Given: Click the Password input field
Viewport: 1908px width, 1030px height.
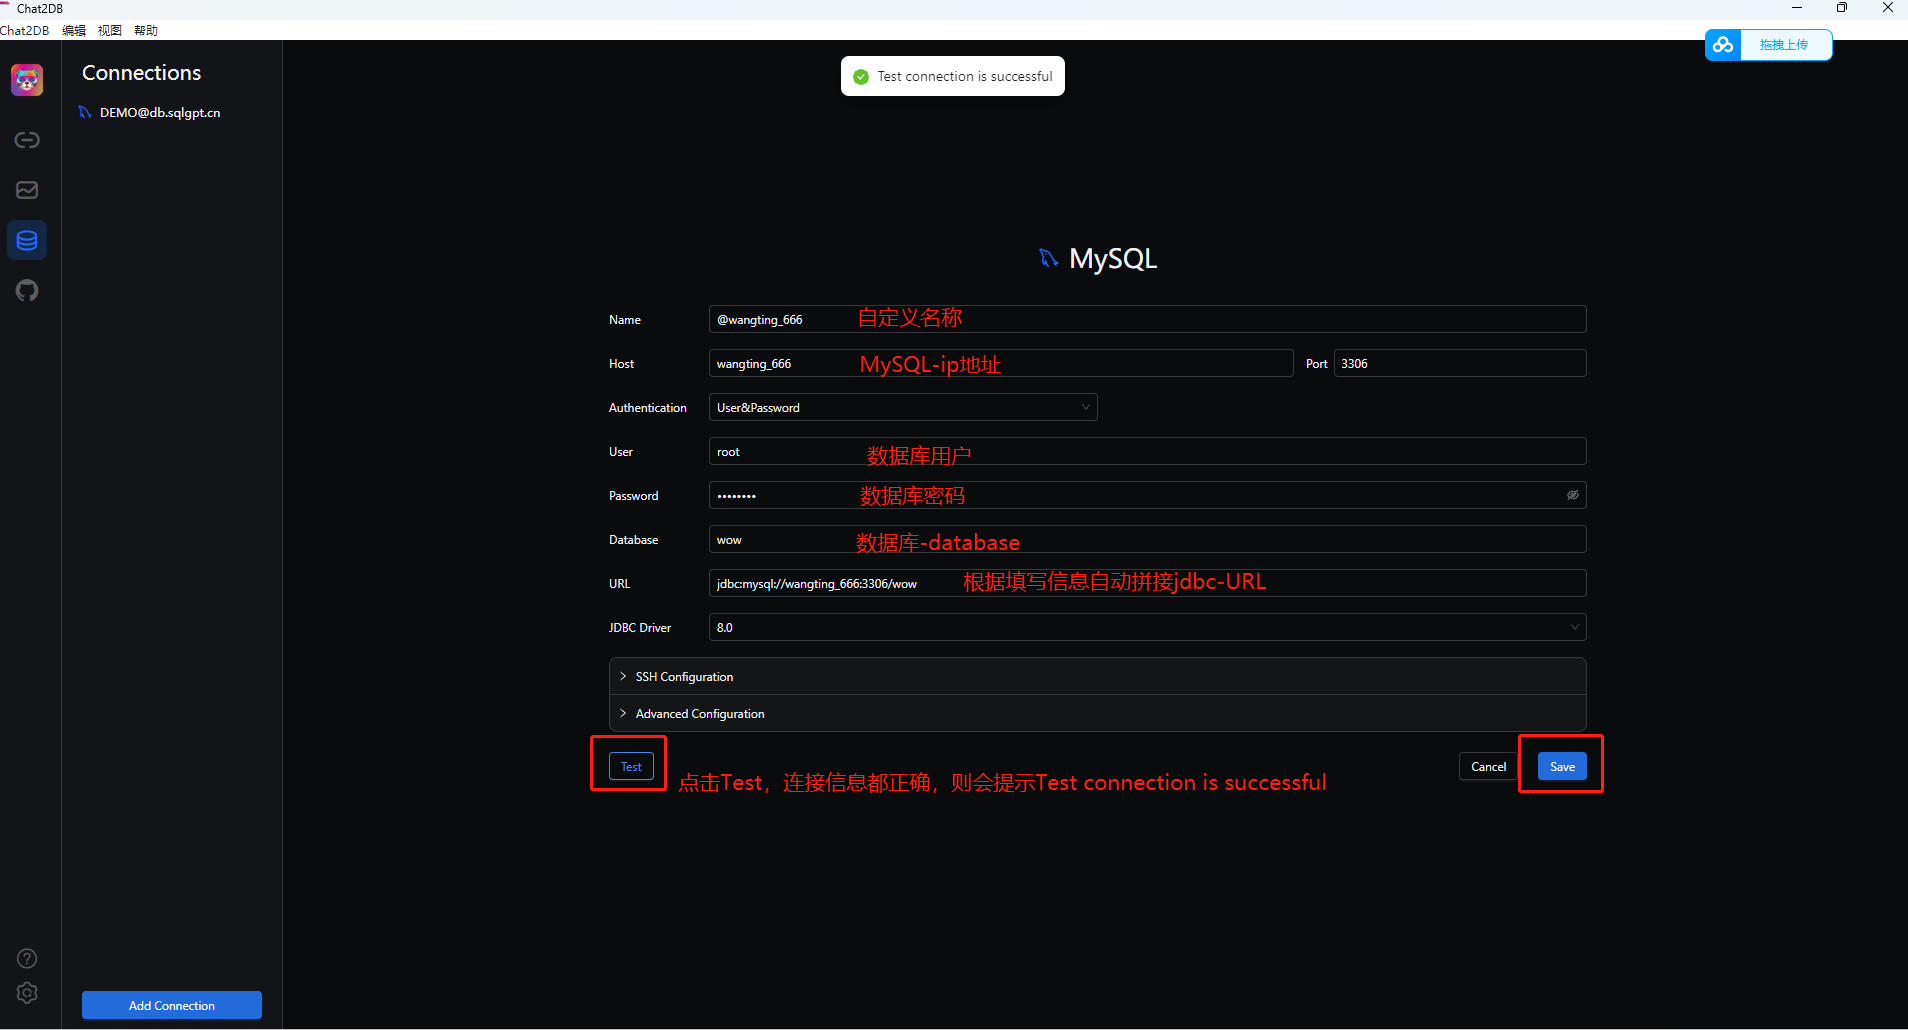Looking at the screenshot, I should coord(1147,495).
